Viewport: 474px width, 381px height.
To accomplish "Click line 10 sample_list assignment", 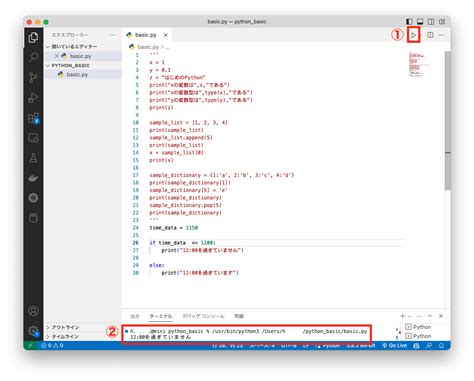I will point(188,123).
